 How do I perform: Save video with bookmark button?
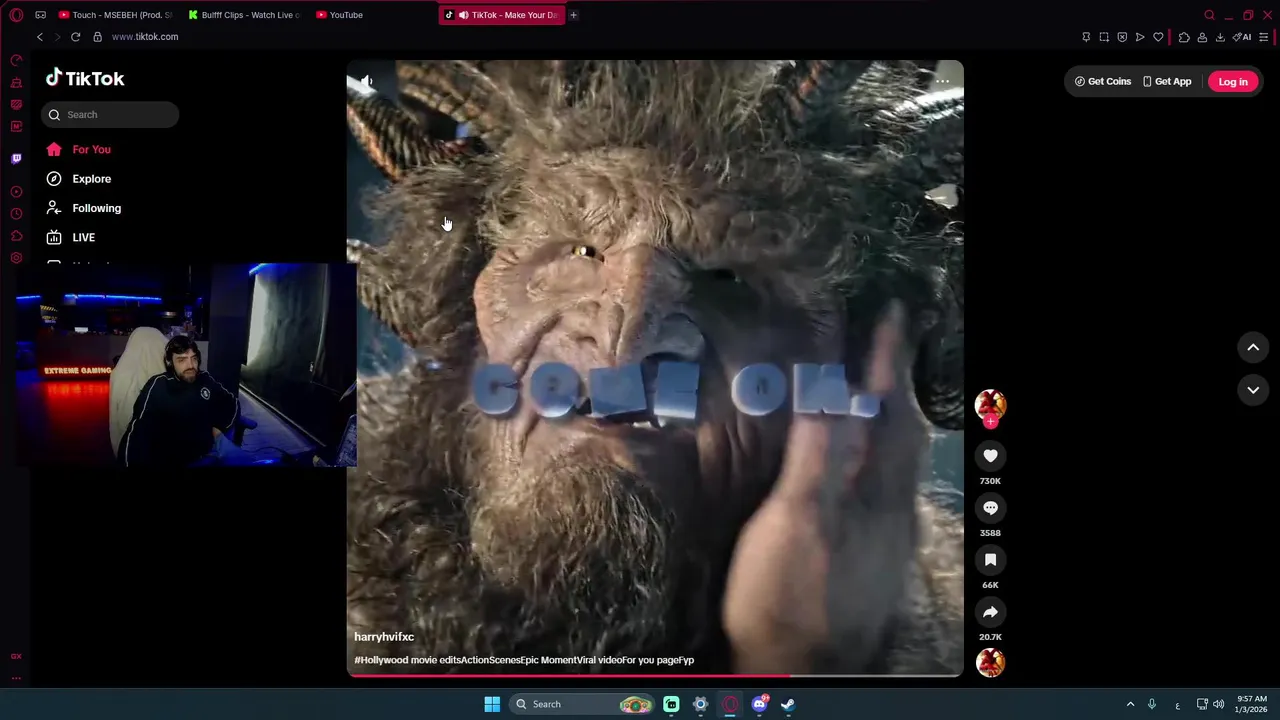(x=990, y=560)
